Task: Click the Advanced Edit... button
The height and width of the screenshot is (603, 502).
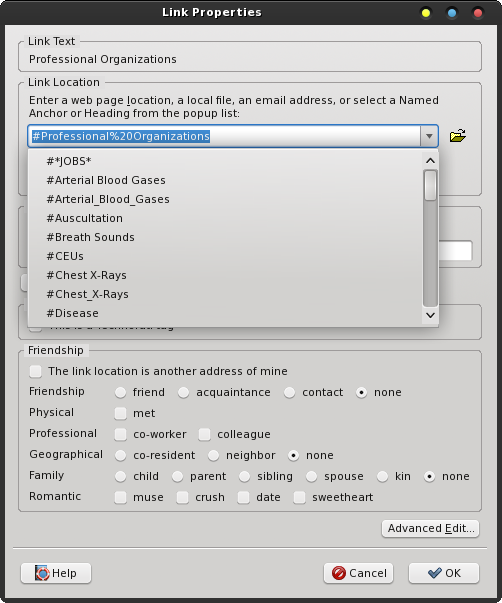Action: click(x=430, y=528)
